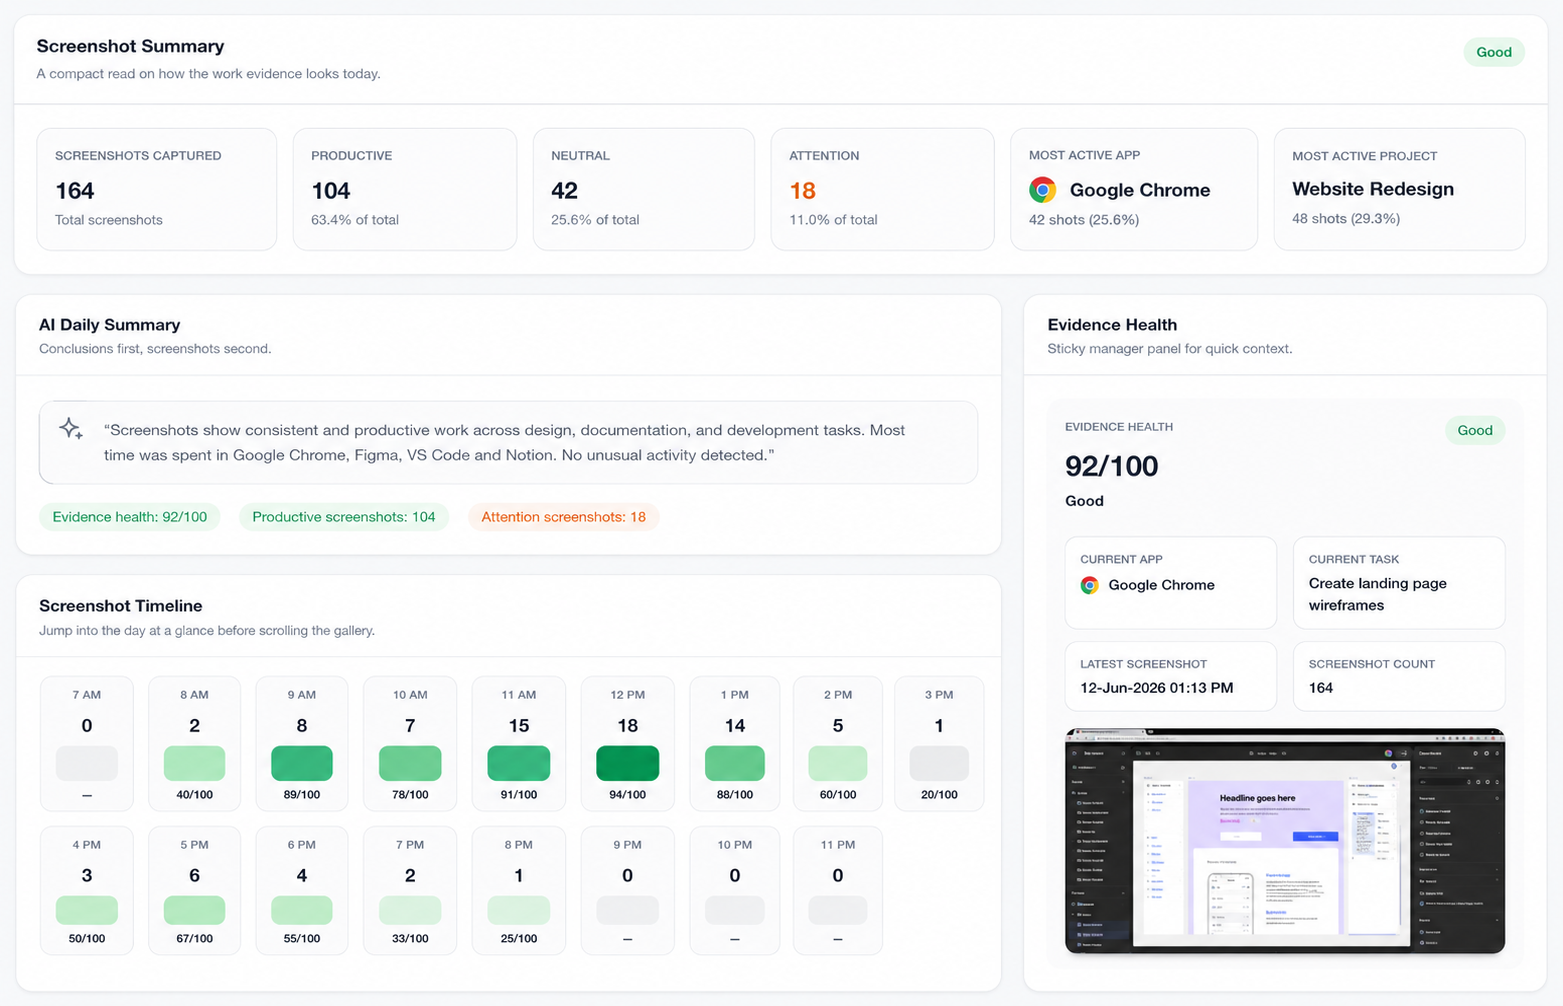Select the Website Redesign project name
Image resolution: width=1563 pixels, height=1006 pixels.
[1373, 189]
